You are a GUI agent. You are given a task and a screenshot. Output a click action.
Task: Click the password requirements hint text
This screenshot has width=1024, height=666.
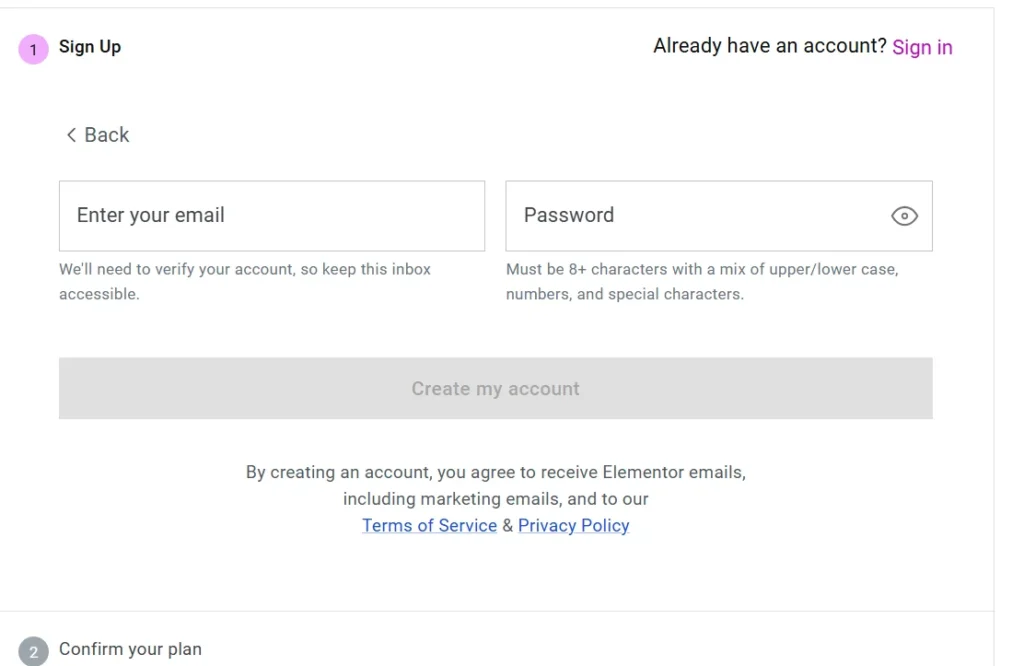tap(702, 281)
